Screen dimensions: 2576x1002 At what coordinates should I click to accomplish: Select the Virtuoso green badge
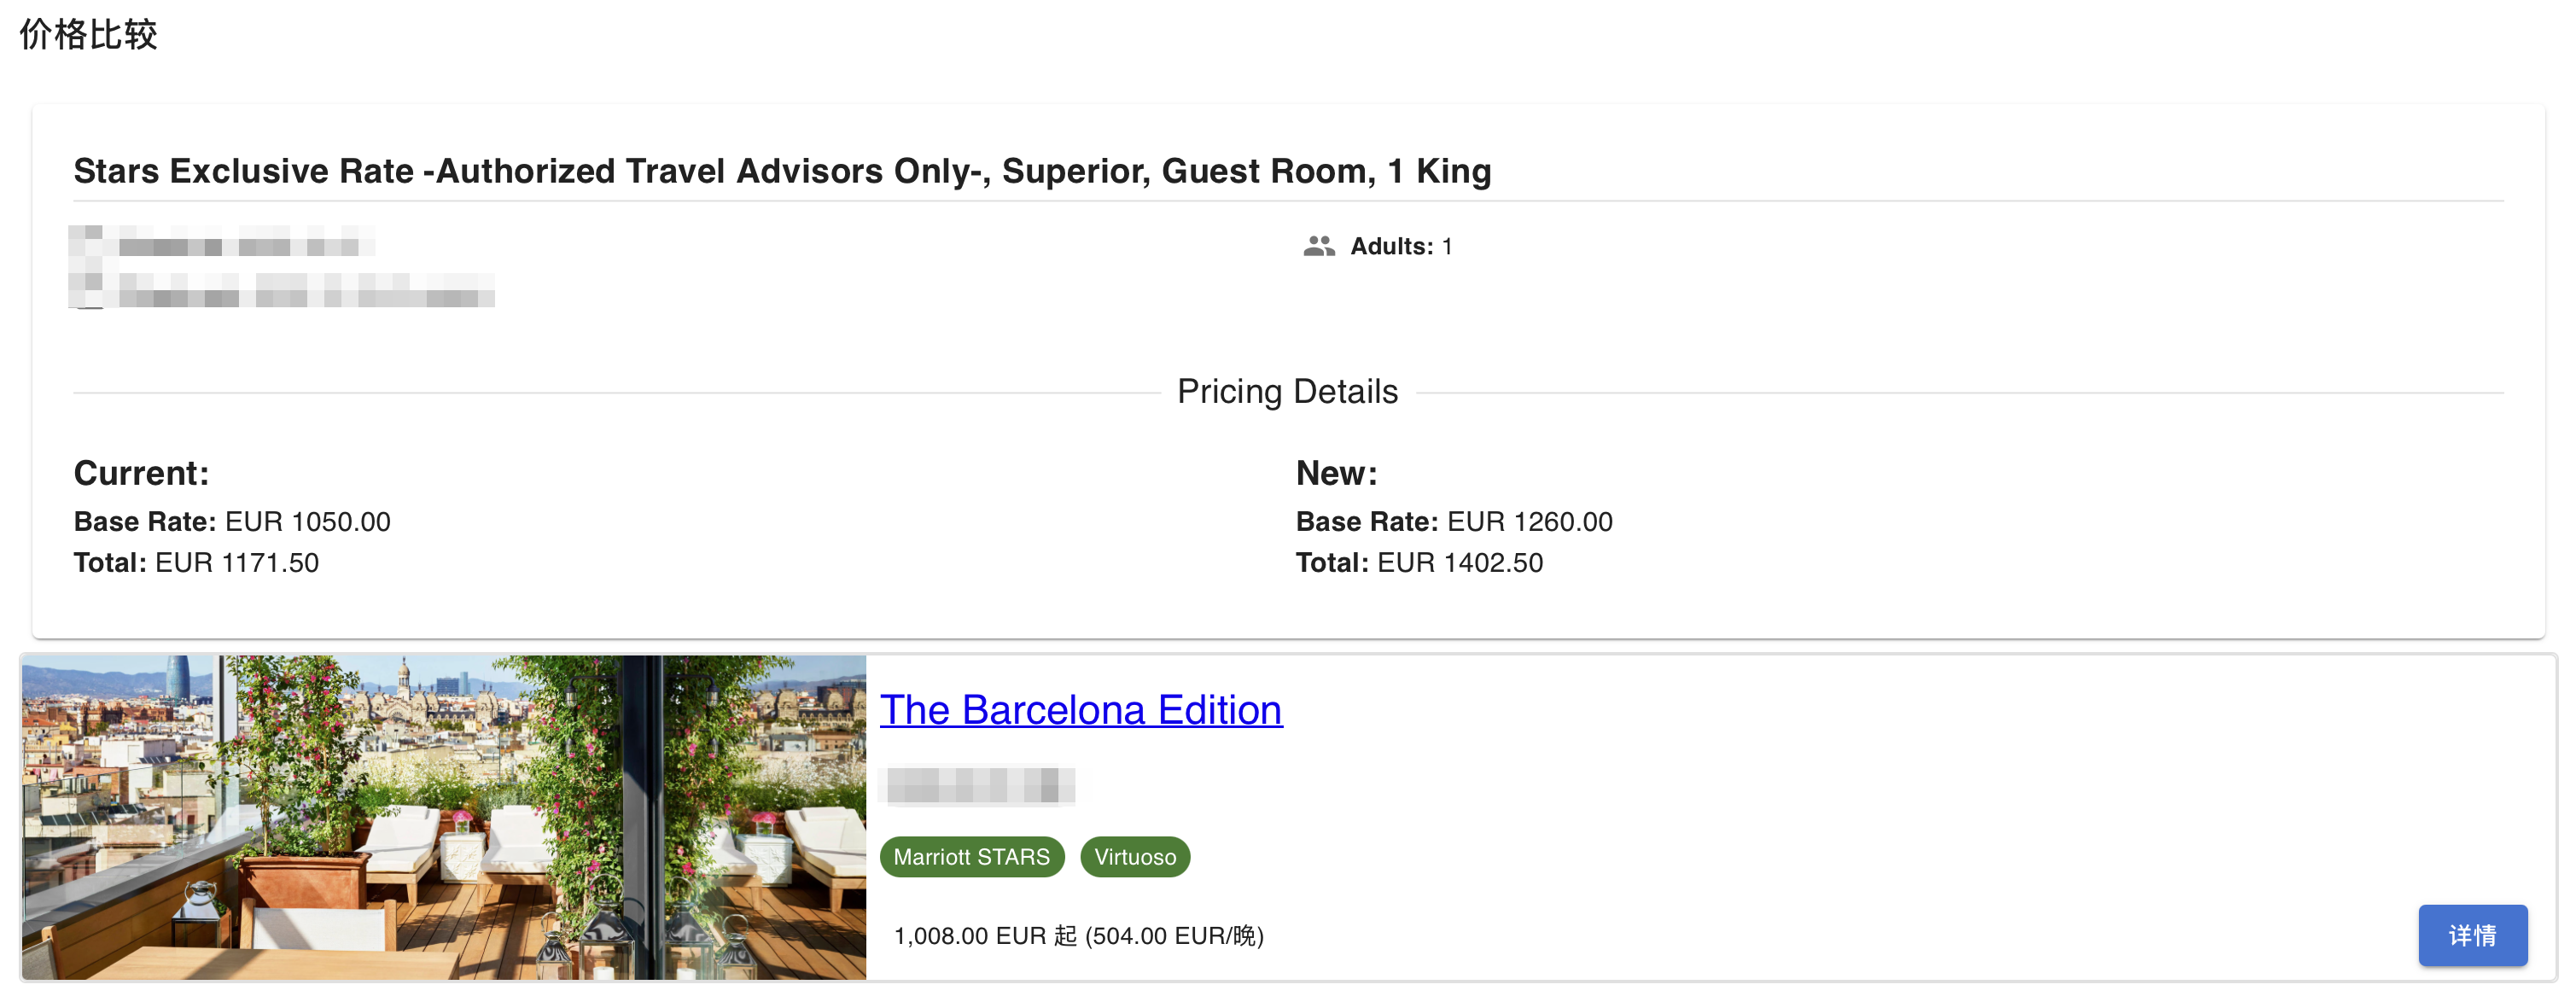[1134, 857]
